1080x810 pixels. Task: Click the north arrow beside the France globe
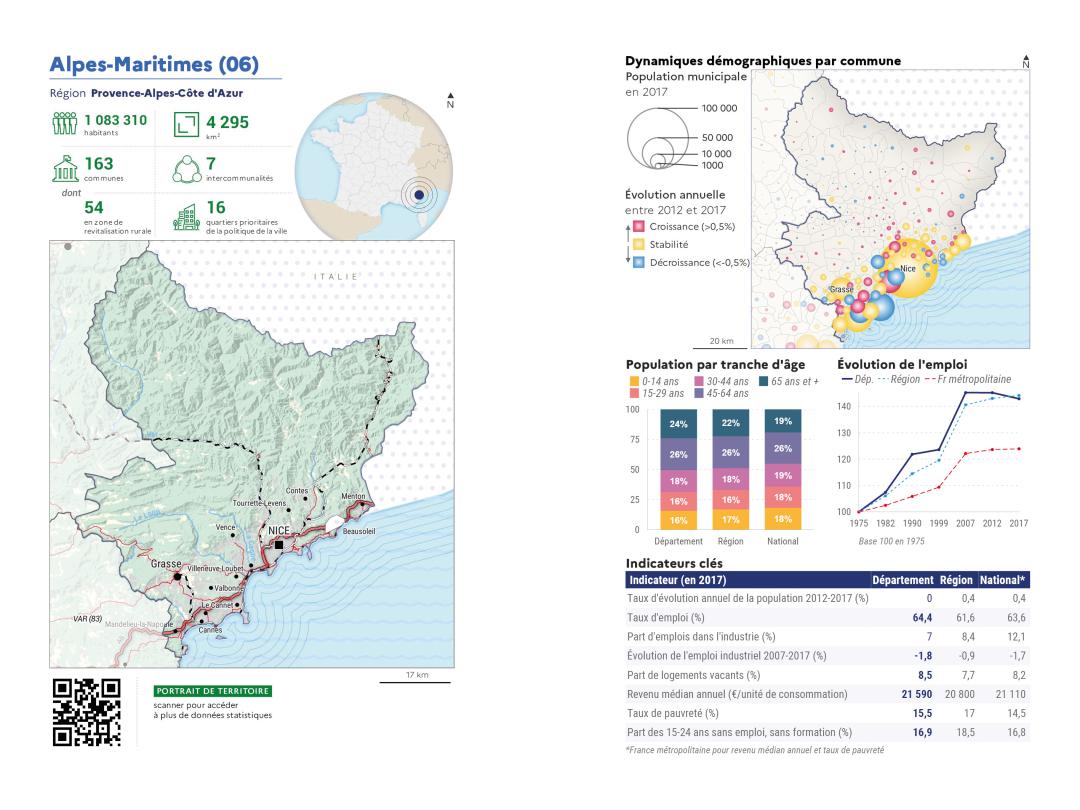pyautogui.click(x=450, y=101)
